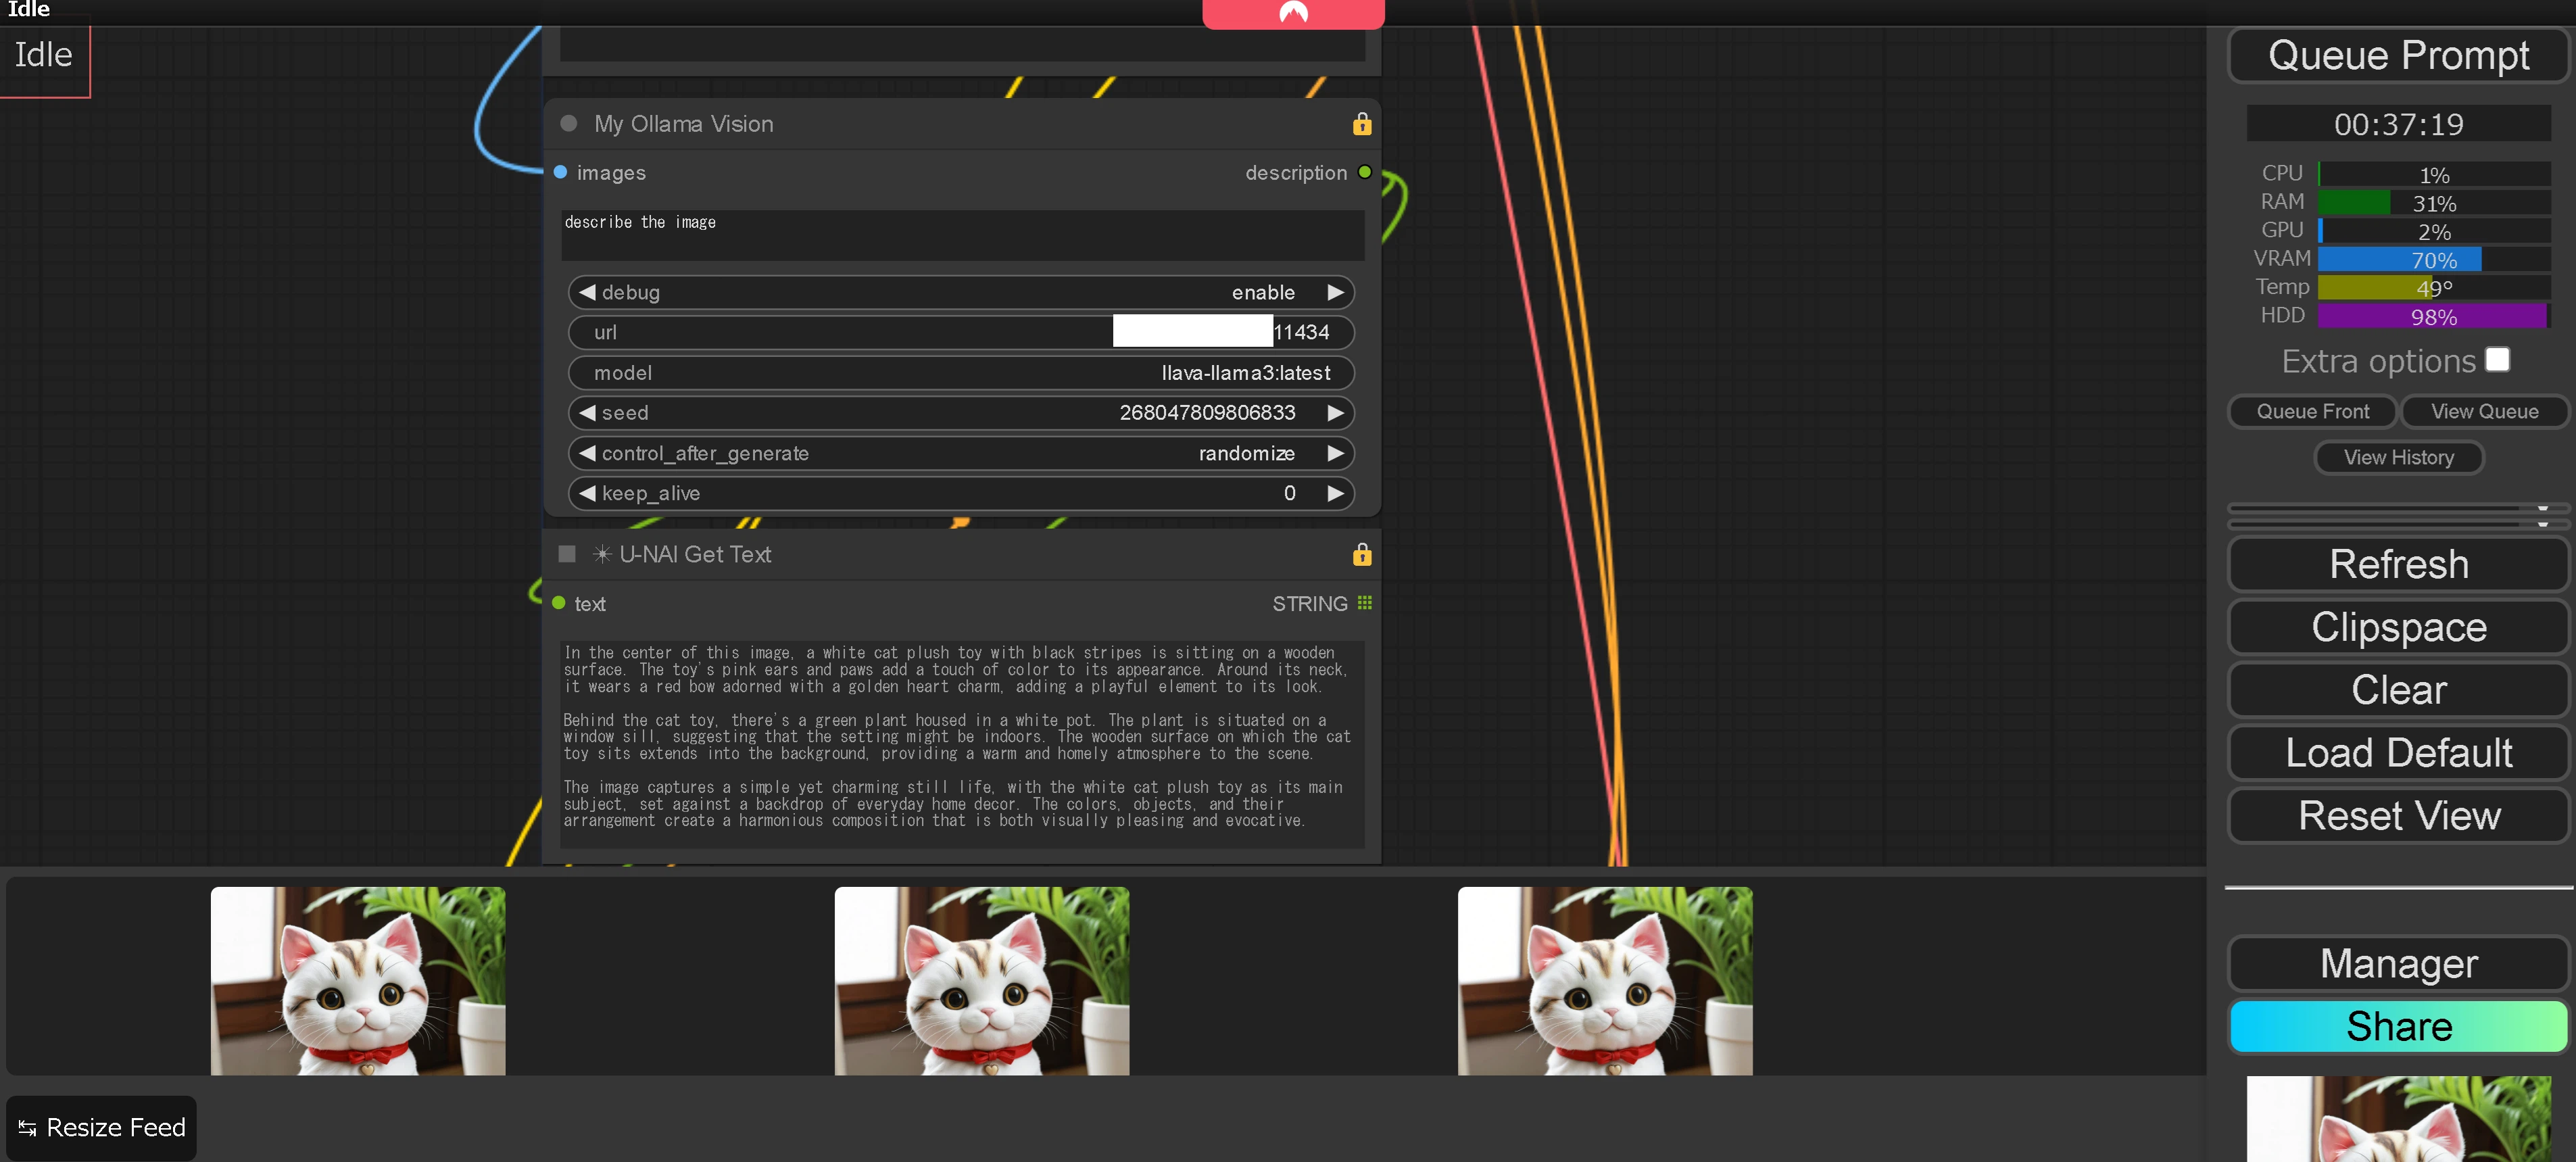The height and width of the screenshot is (1162, 2576).
Task: Click the first cat thumbnail in the feed
Action: tap(358, 981)
